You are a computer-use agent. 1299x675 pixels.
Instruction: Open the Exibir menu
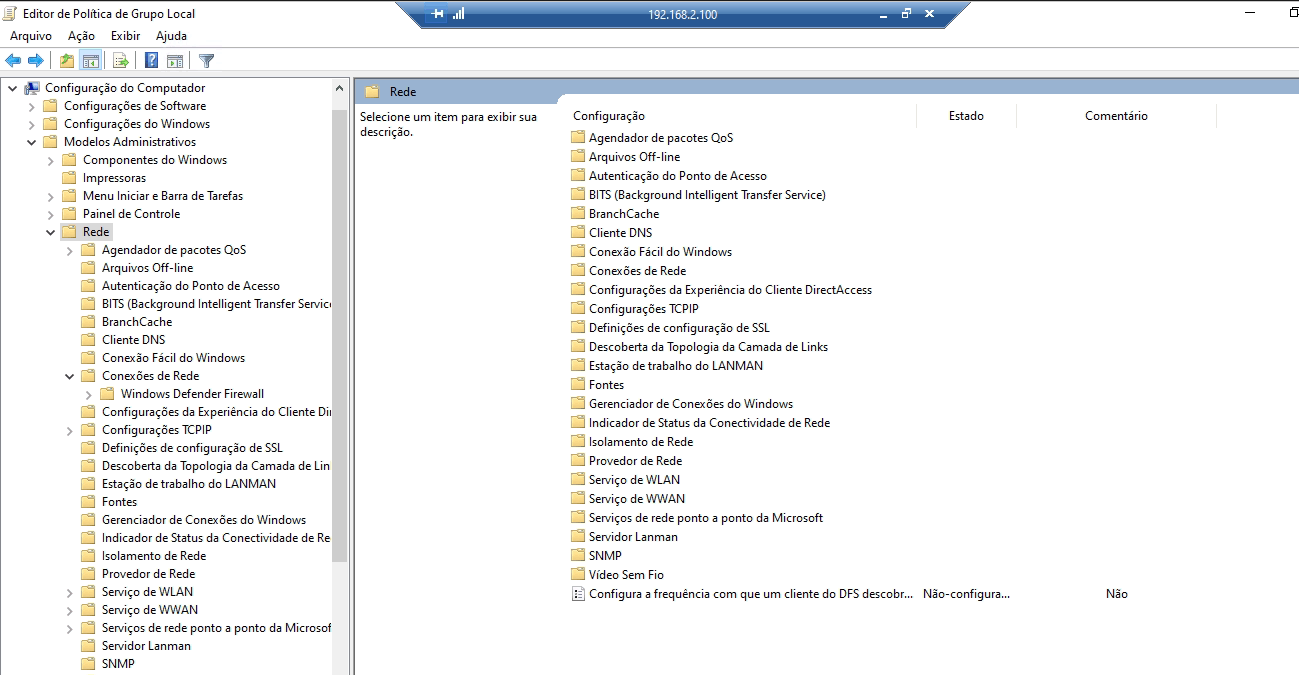coord(125,36)
